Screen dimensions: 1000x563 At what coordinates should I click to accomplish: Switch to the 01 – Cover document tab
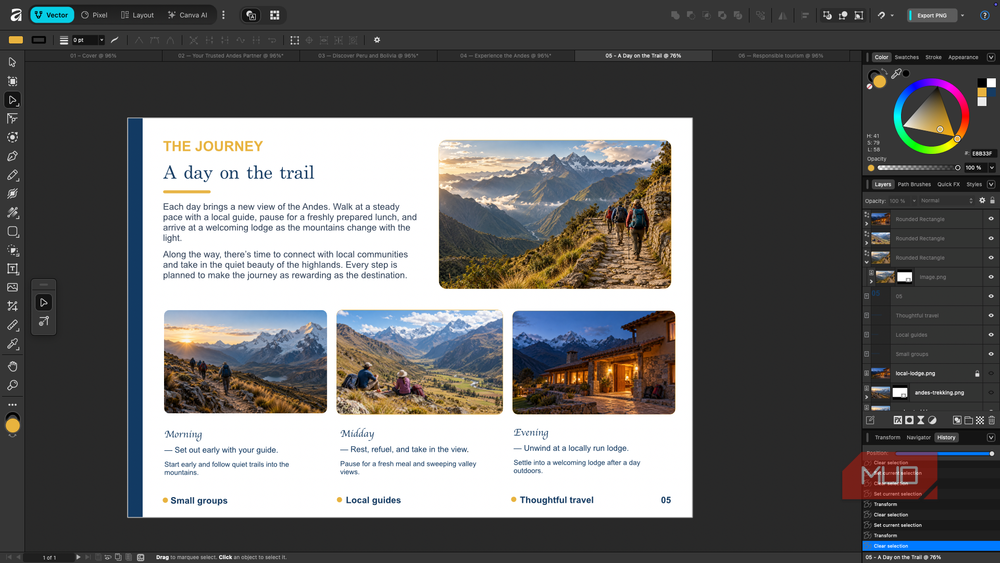[x=93, y=56]
